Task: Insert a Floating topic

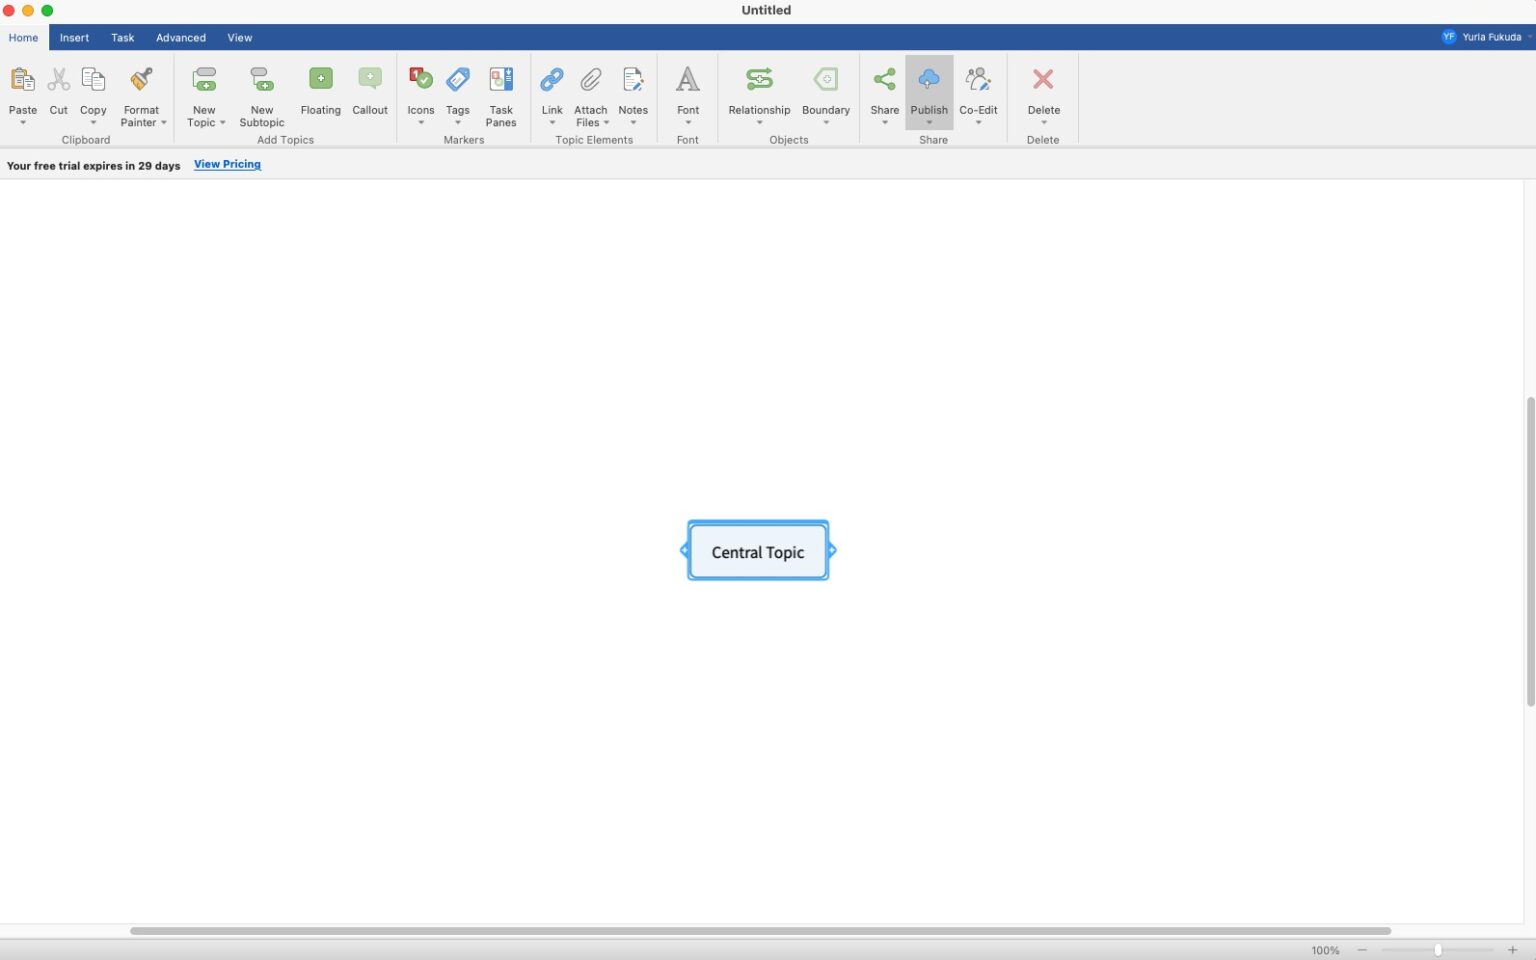Action: coord(320,90)
